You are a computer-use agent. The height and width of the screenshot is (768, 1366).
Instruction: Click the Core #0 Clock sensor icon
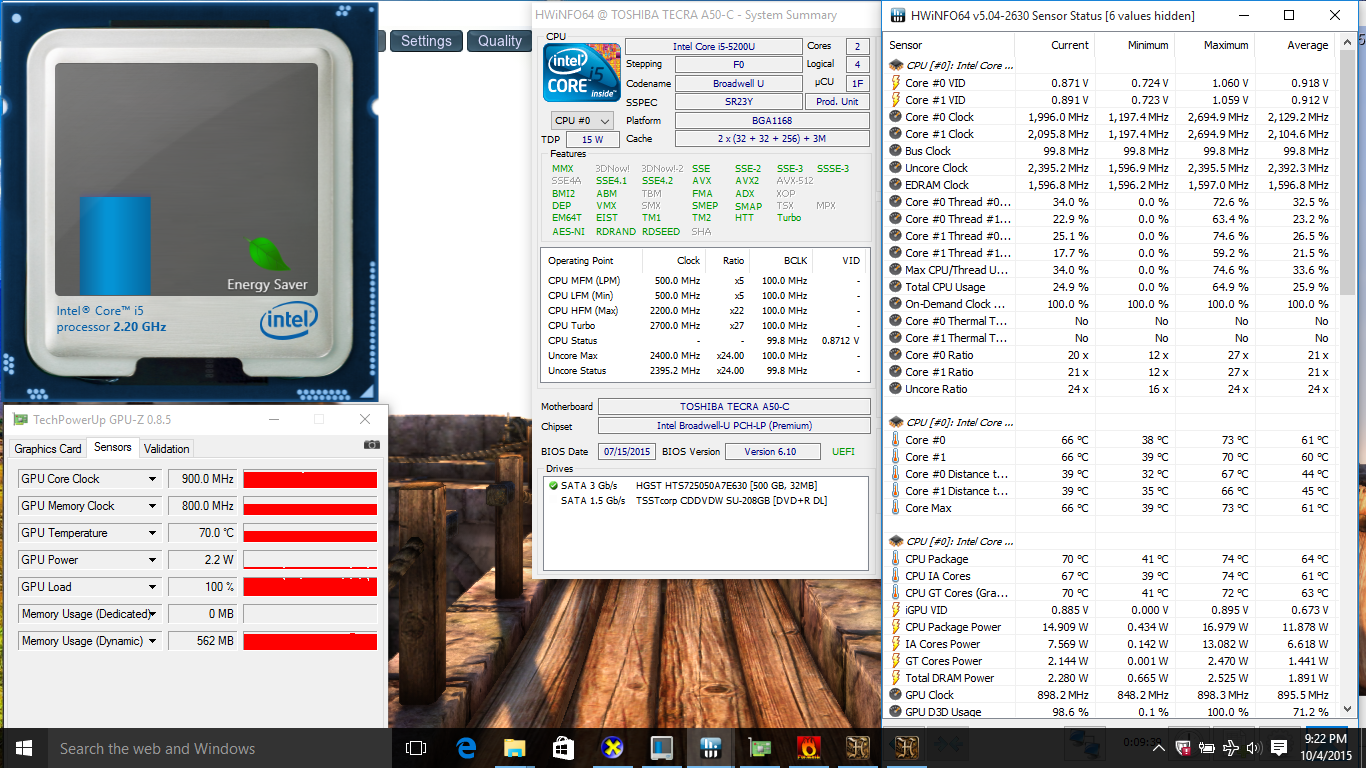pyautogui.click(x=895, y=117)
